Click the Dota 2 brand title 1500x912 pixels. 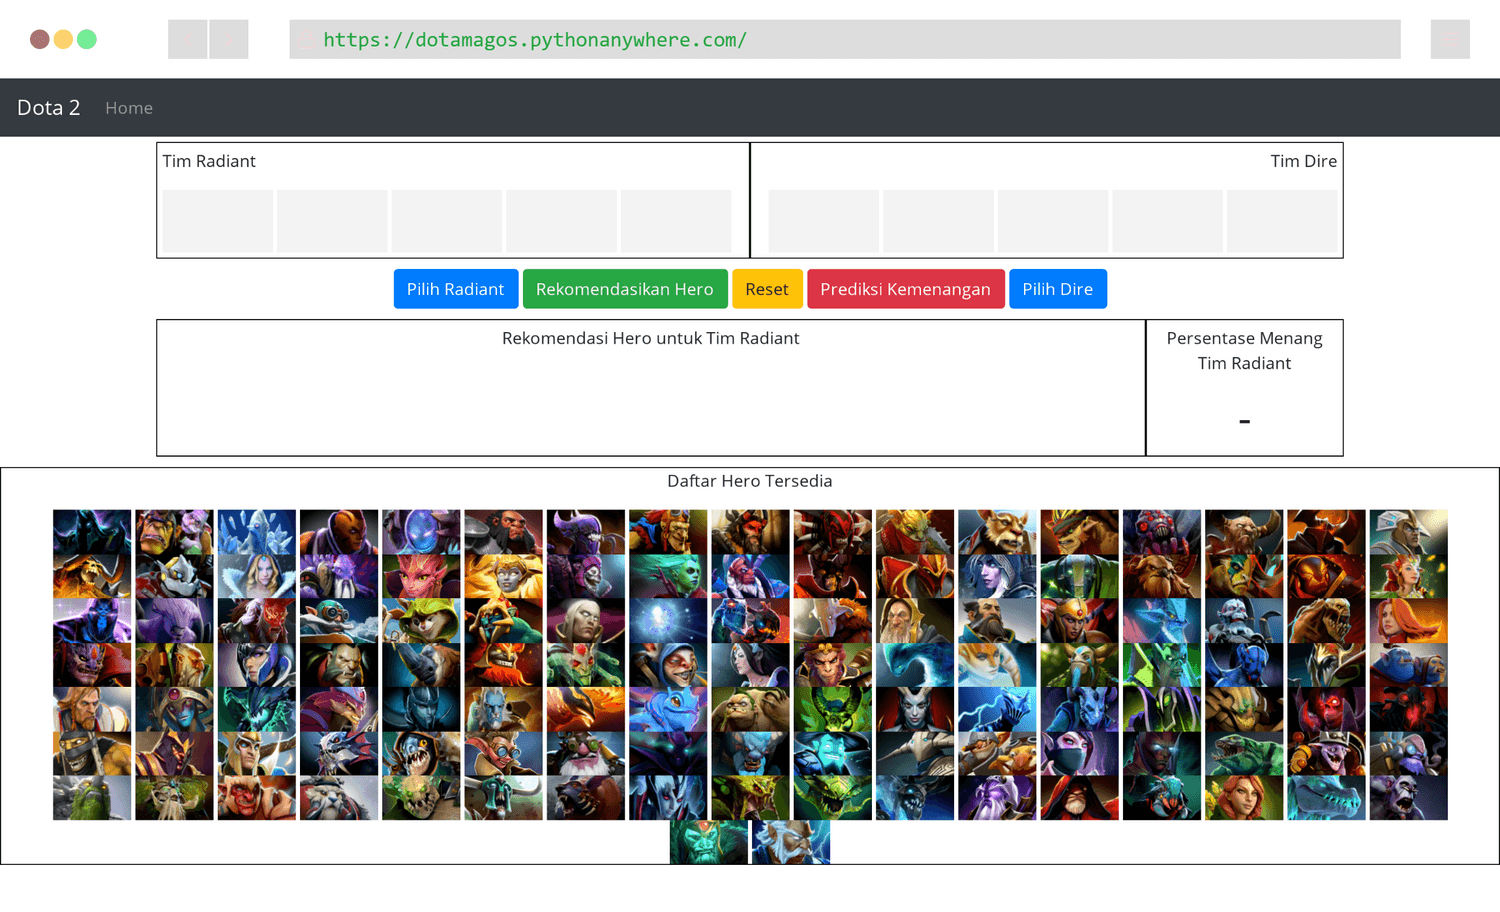(x=49, y=108)
